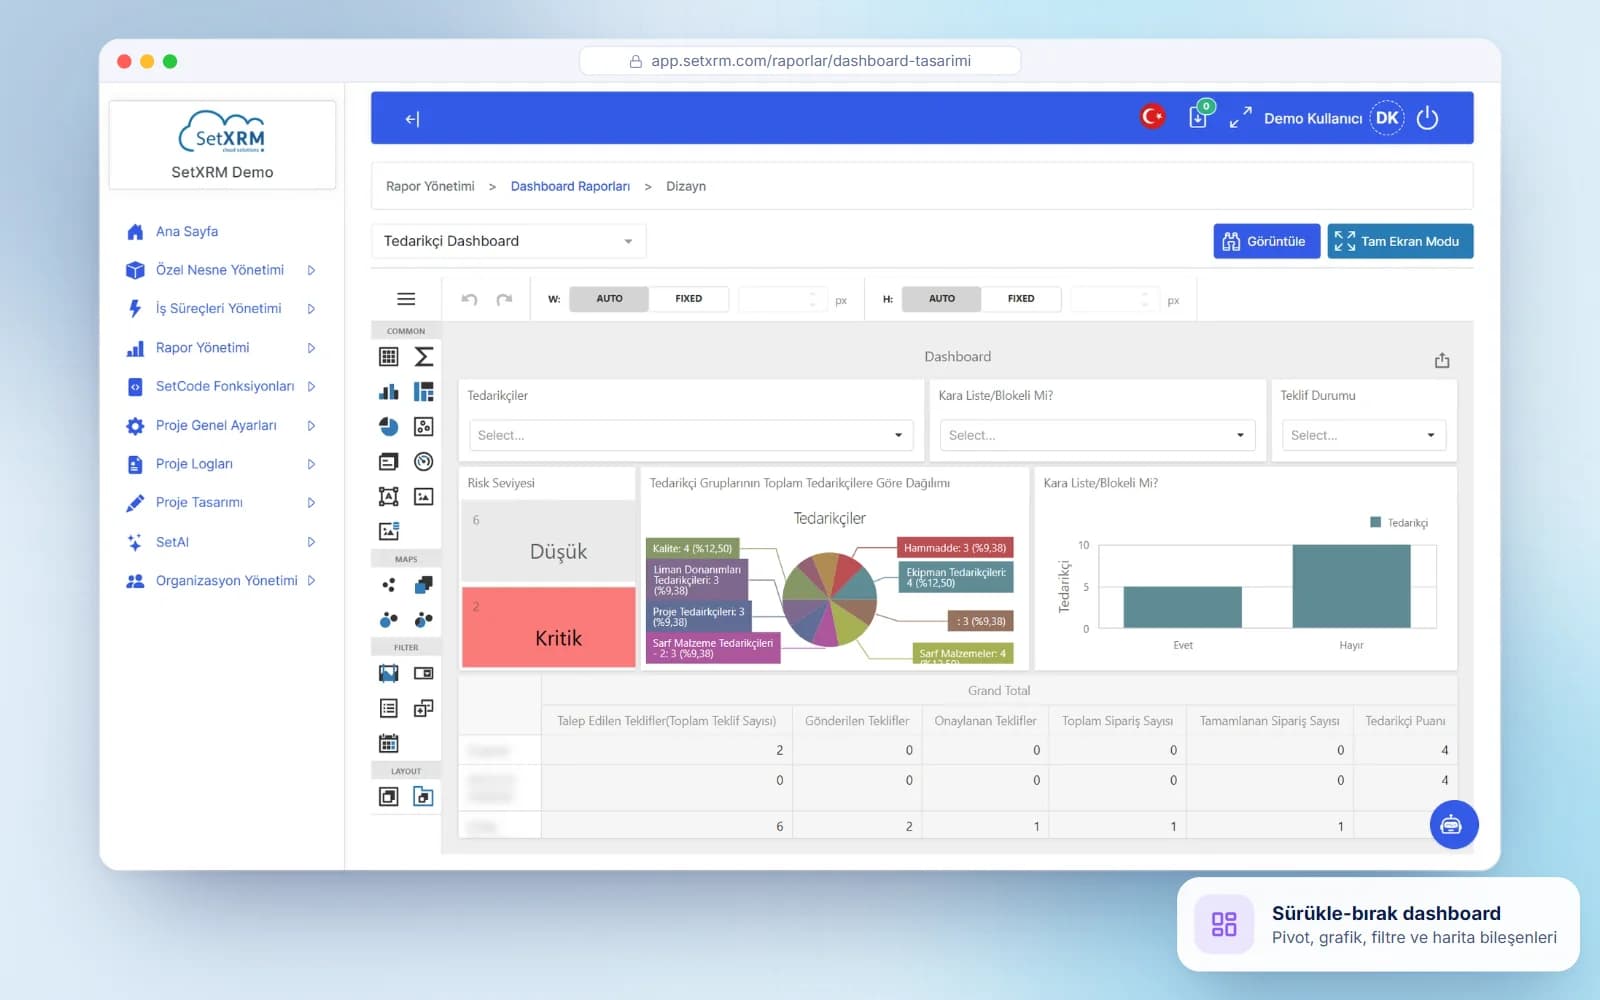This screenshot has width=1600, height=1000.
Task: Open İş Süreçleri Yönetimi menu item
Action: (x=221, y=309)
